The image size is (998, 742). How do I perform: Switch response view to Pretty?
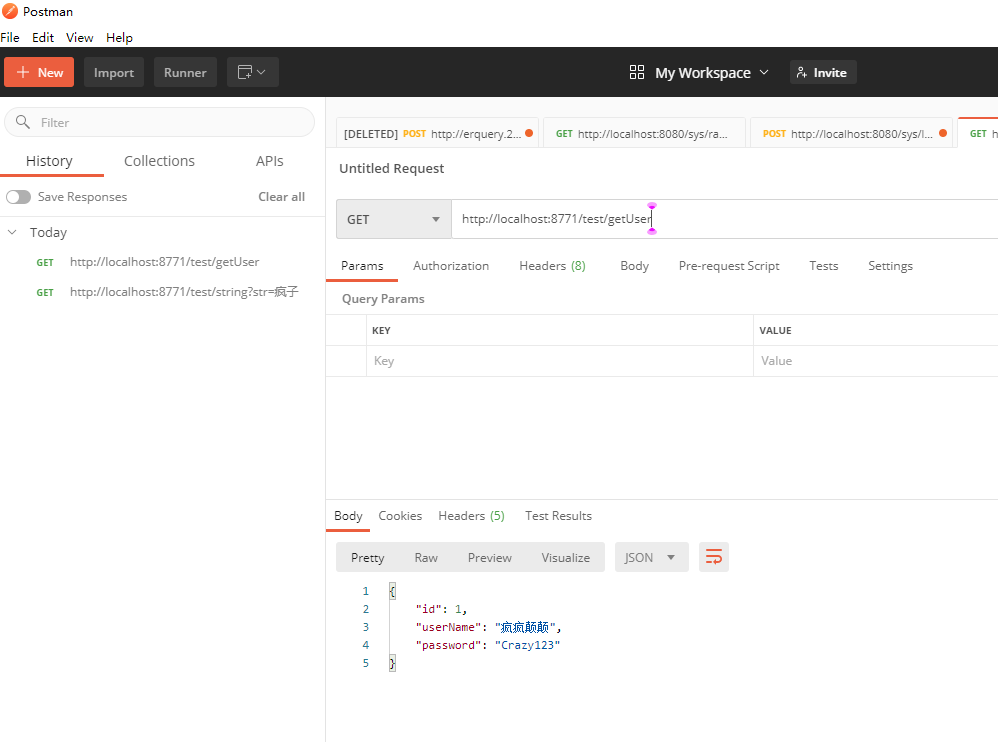(x=367, y=557)
